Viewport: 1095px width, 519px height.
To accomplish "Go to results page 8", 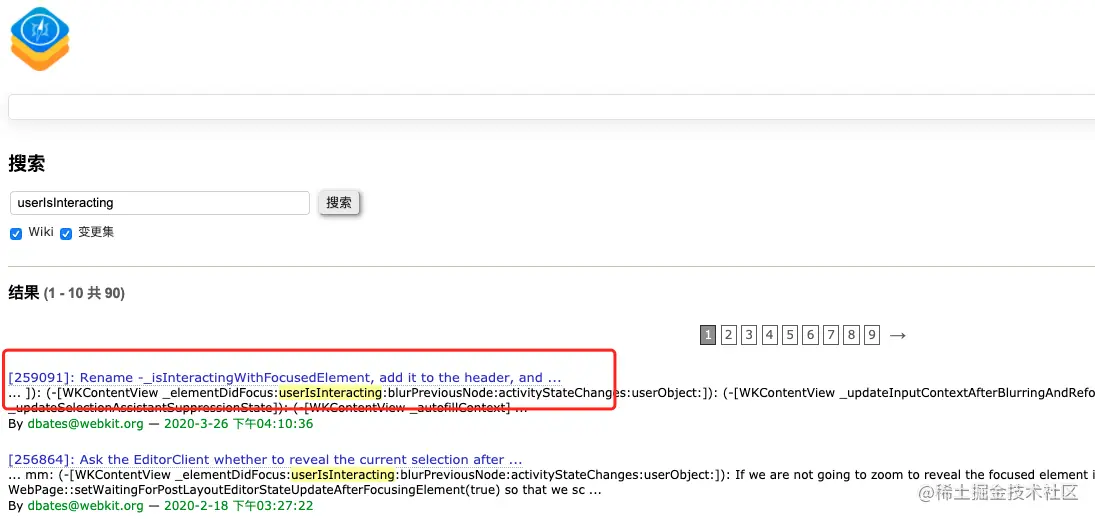I will [851, 335].
